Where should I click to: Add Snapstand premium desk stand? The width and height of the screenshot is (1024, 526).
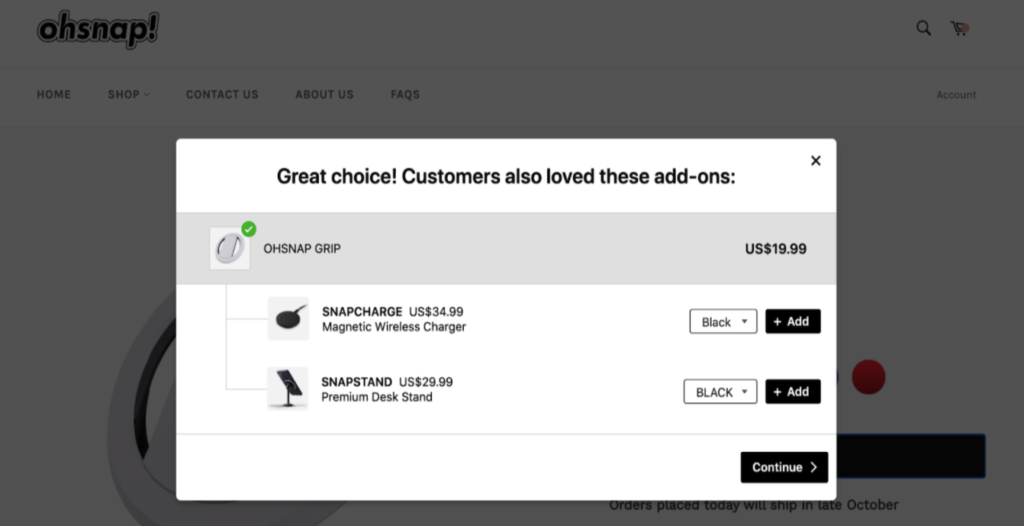pos(793,392)
